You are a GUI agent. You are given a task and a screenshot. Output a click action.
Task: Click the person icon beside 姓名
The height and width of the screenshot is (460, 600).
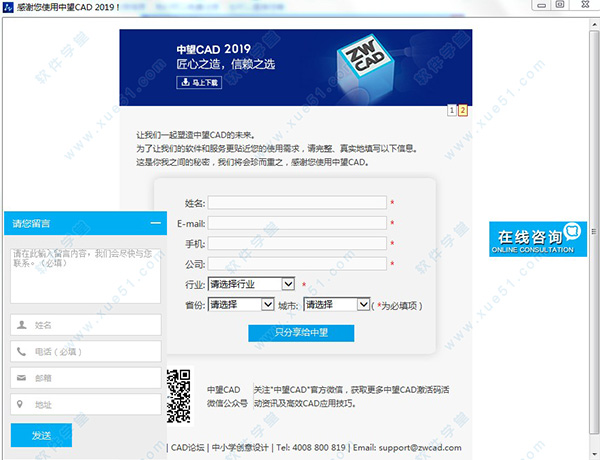tap(21, 325)
